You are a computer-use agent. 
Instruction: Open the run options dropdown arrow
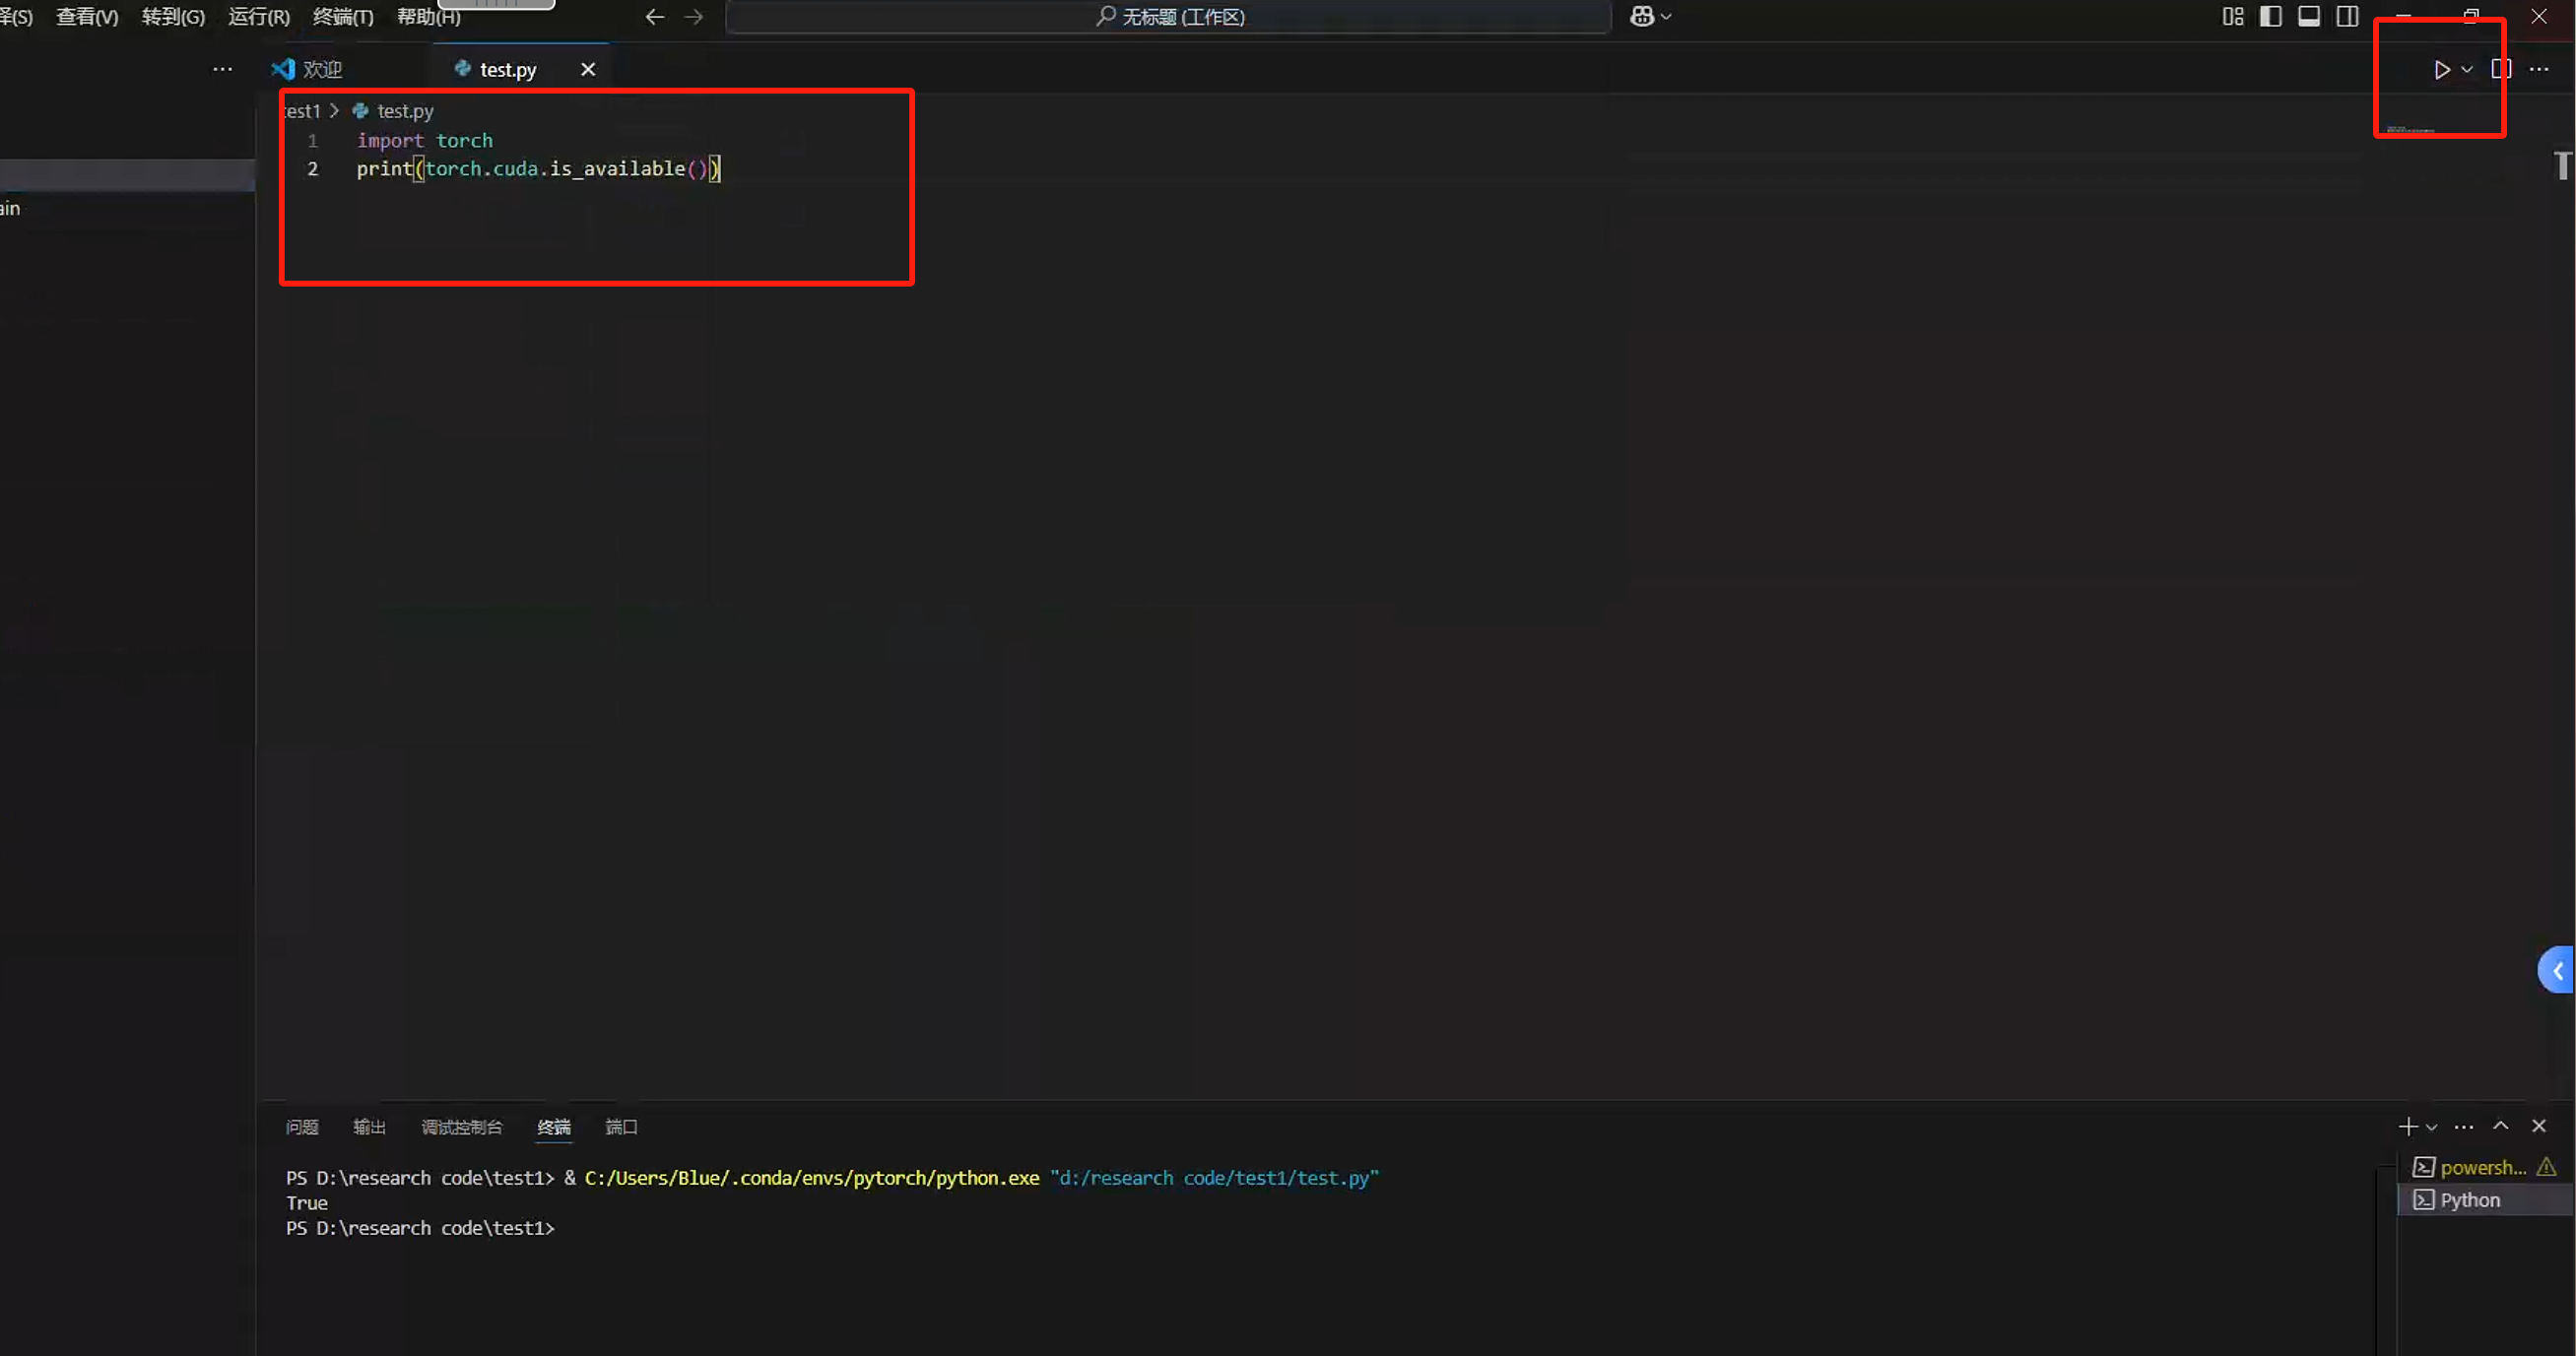click(2467, 70)
